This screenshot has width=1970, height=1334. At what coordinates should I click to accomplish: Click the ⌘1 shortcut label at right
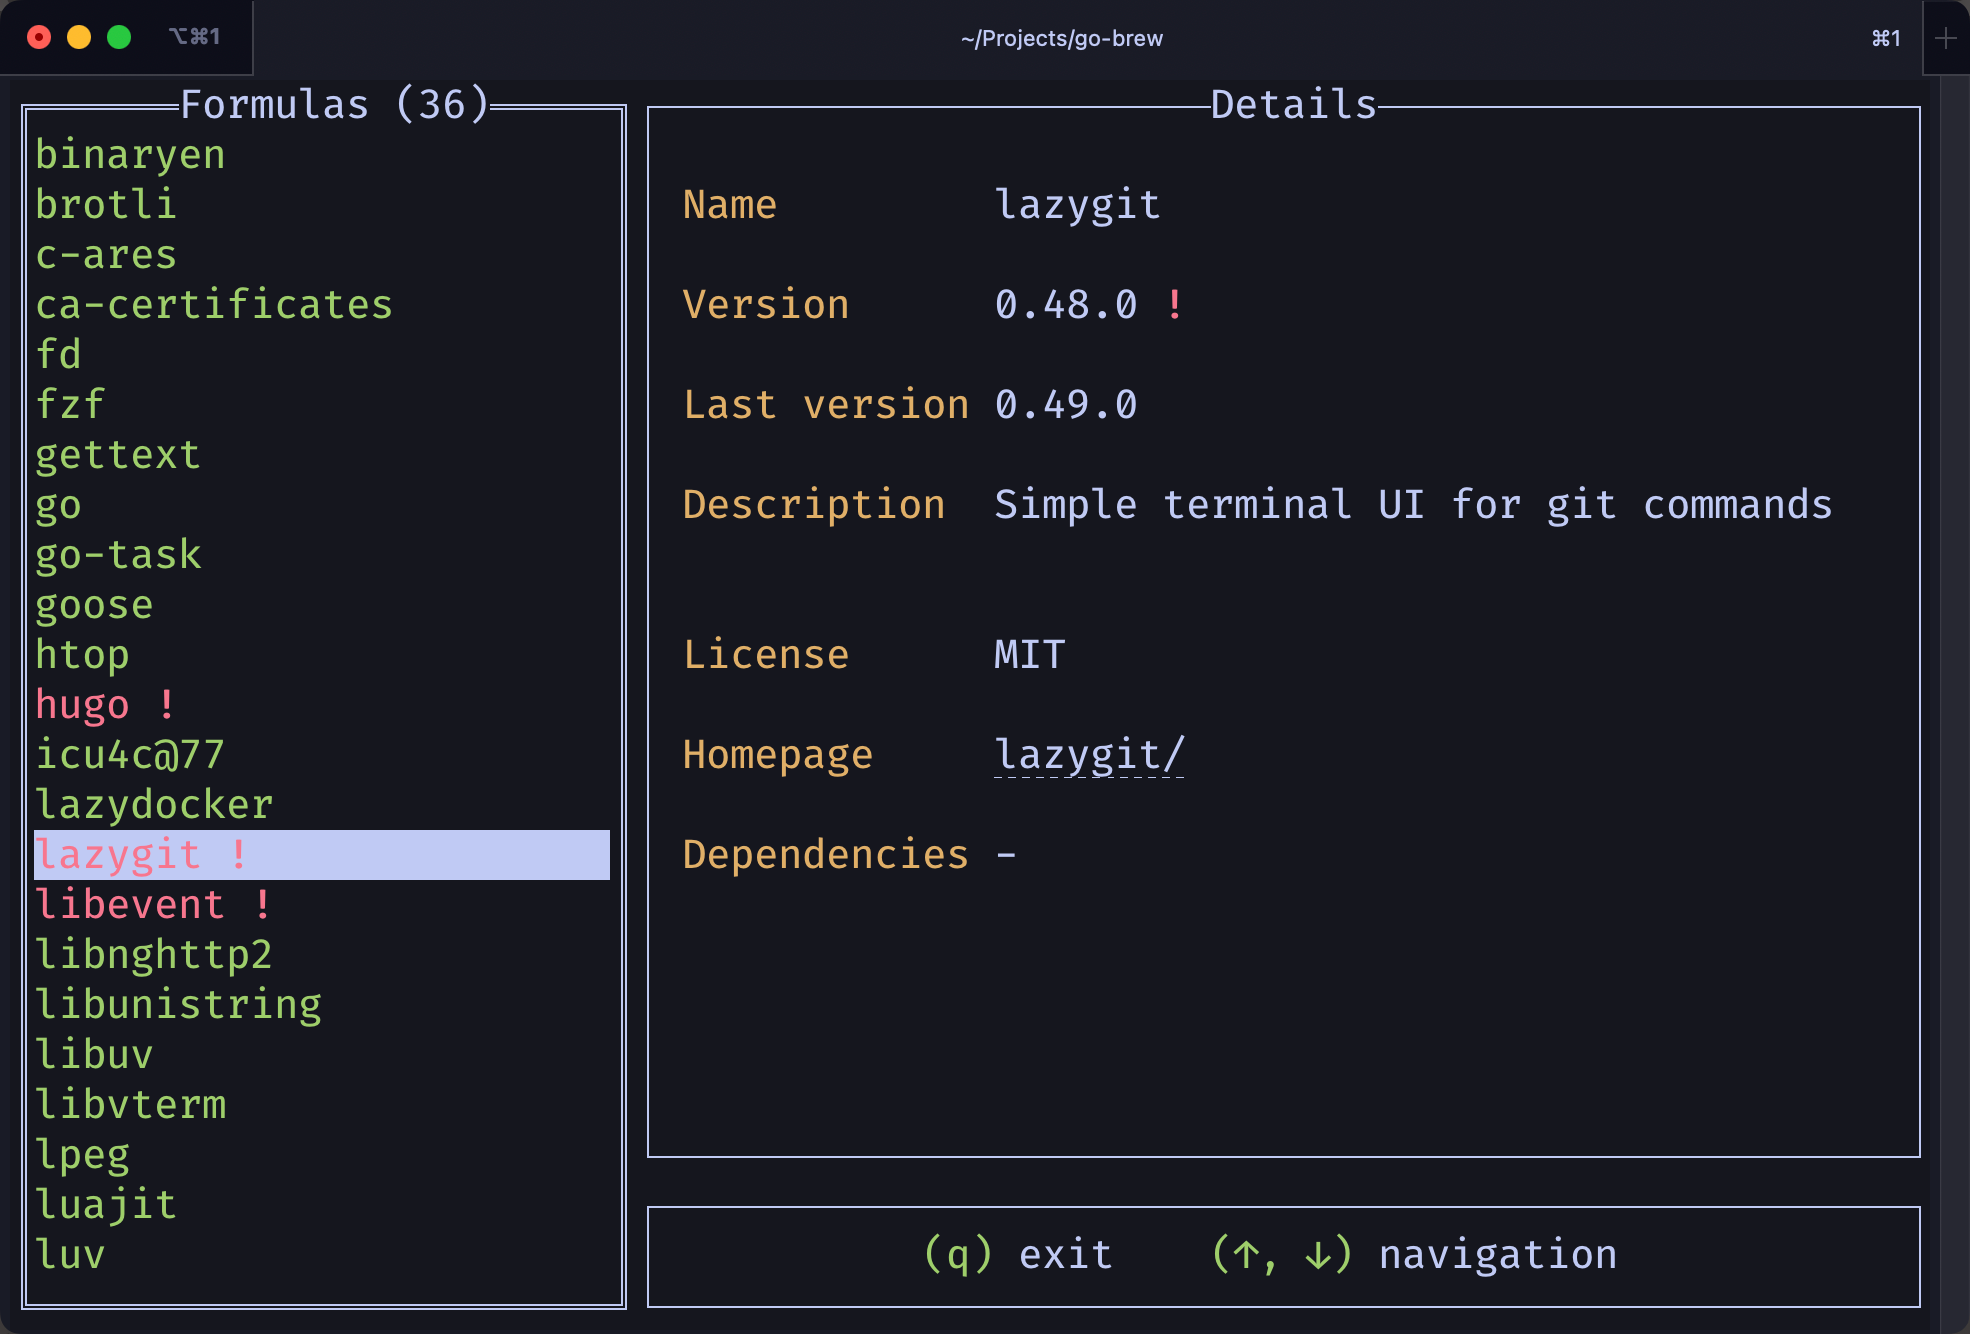click(1886, 38)
